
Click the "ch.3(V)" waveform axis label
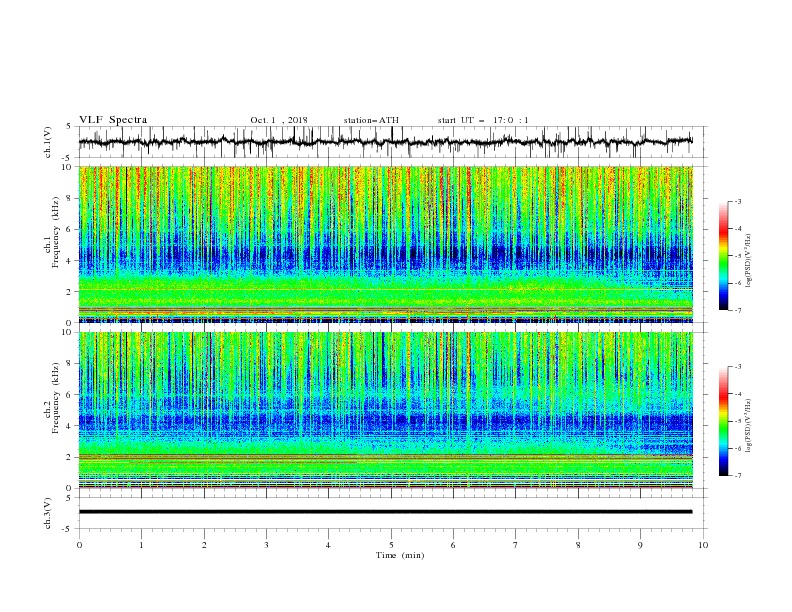point(48,513)
